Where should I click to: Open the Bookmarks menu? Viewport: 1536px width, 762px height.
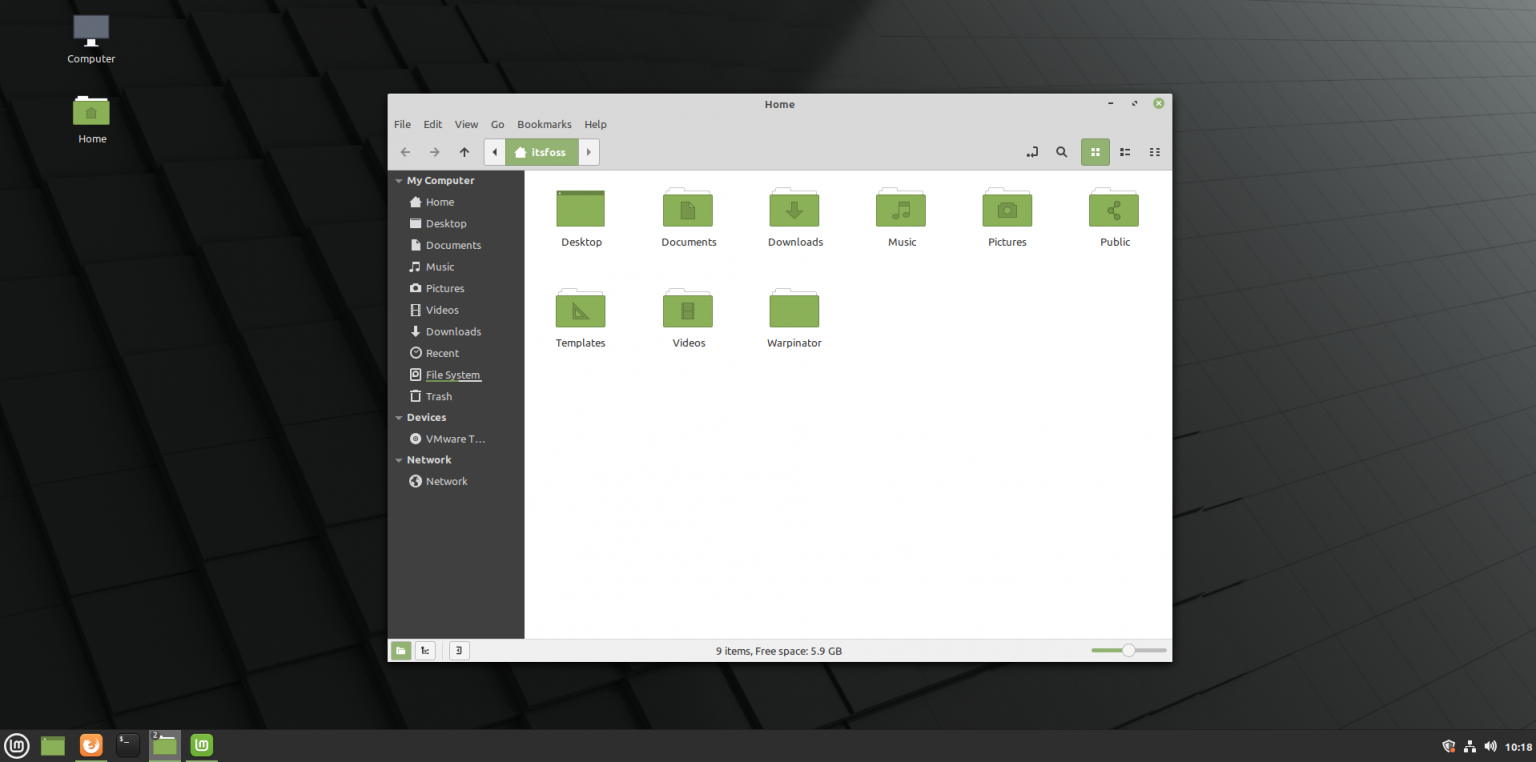(544, 124)
